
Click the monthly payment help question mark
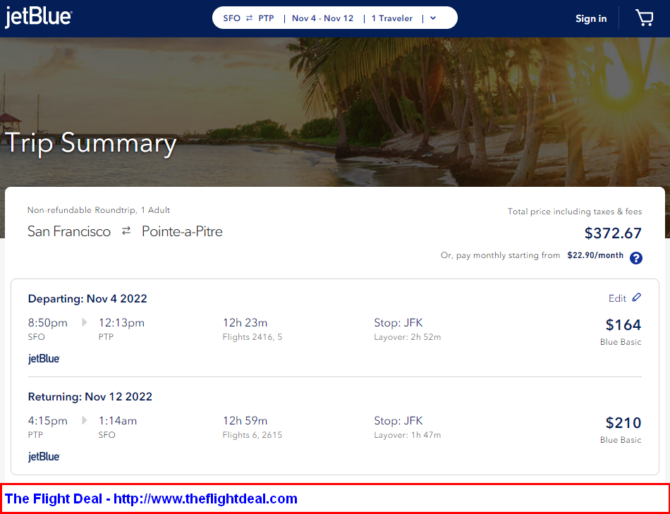point(636,258)
